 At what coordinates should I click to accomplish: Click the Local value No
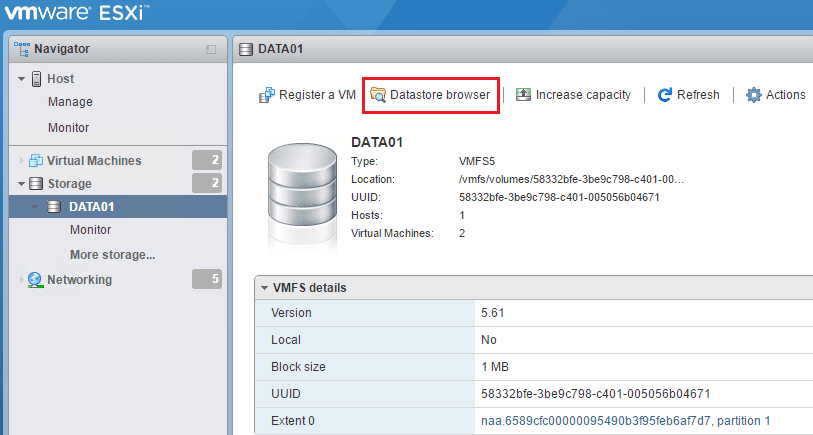(488, 340)
